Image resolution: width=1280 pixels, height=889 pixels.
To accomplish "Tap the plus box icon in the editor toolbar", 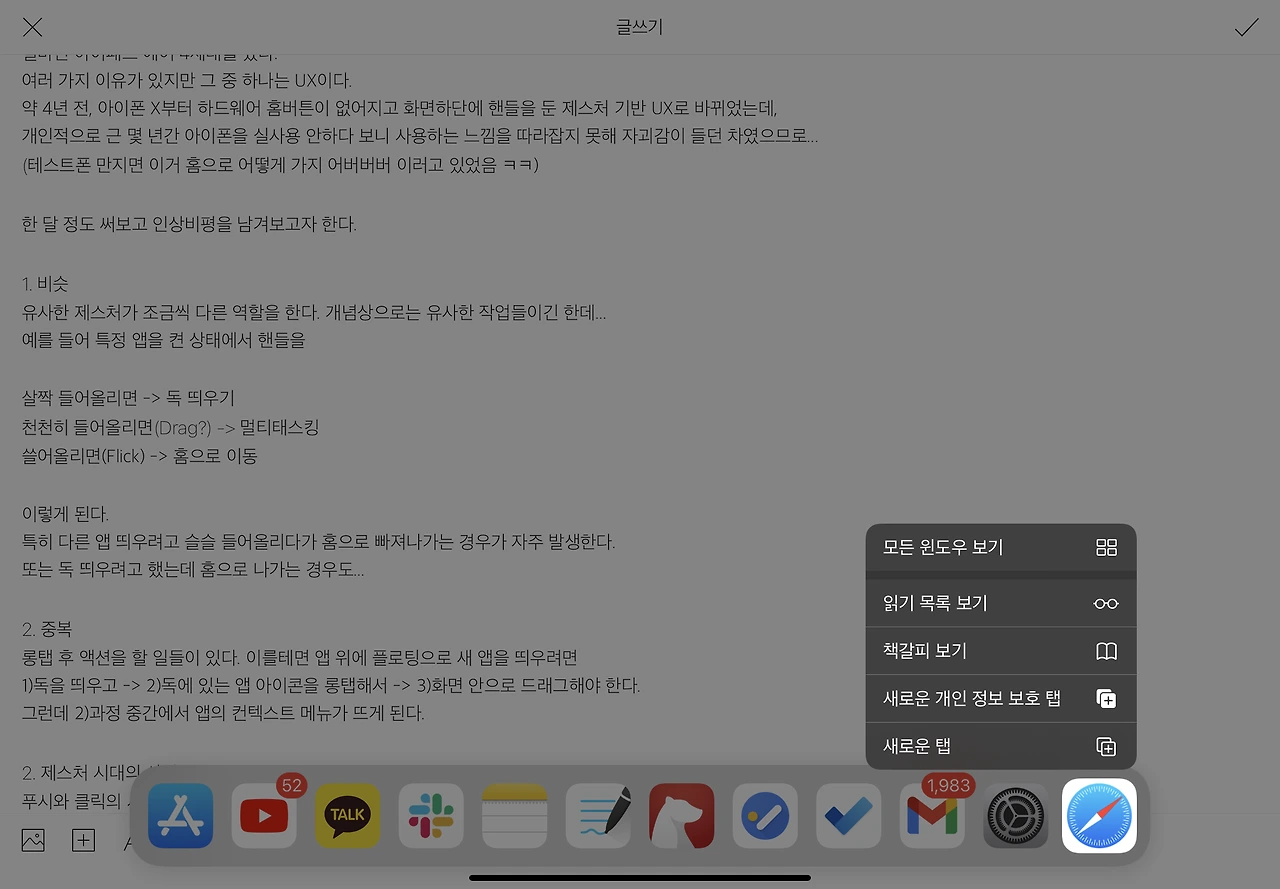I will click(x=83, y=841).
